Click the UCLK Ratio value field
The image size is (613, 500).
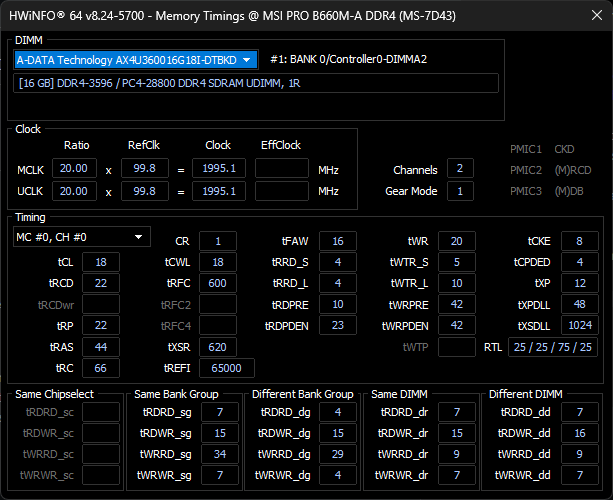74,191
